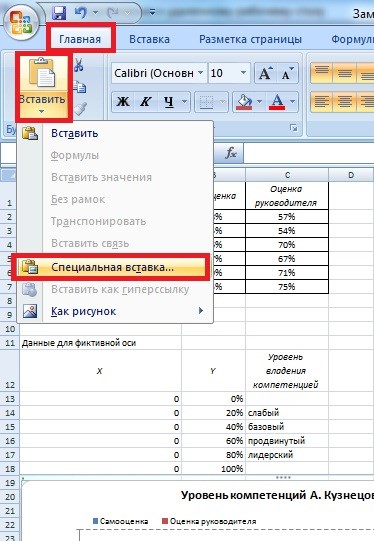This screenshot has height=541, width=374.
Task: Select column D header
Action: pyautogui.click(x=351, y=175)
